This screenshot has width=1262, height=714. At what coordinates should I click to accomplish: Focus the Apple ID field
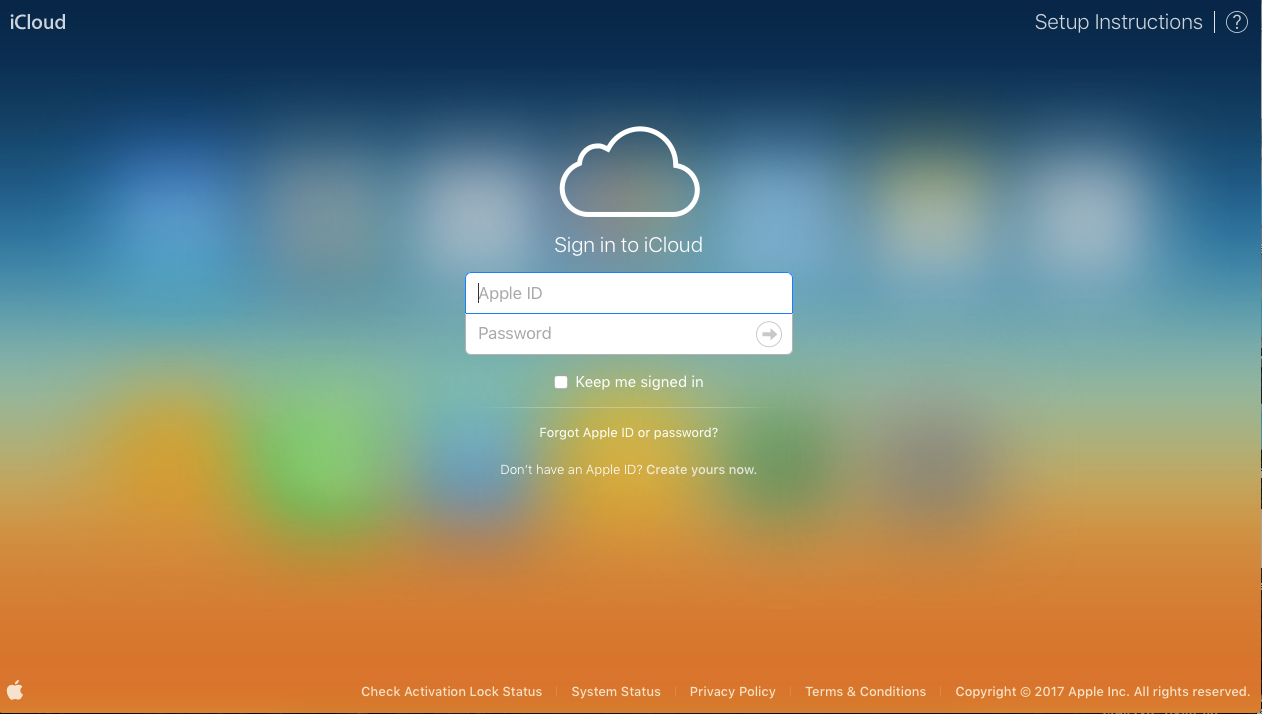tap(629, 293)
